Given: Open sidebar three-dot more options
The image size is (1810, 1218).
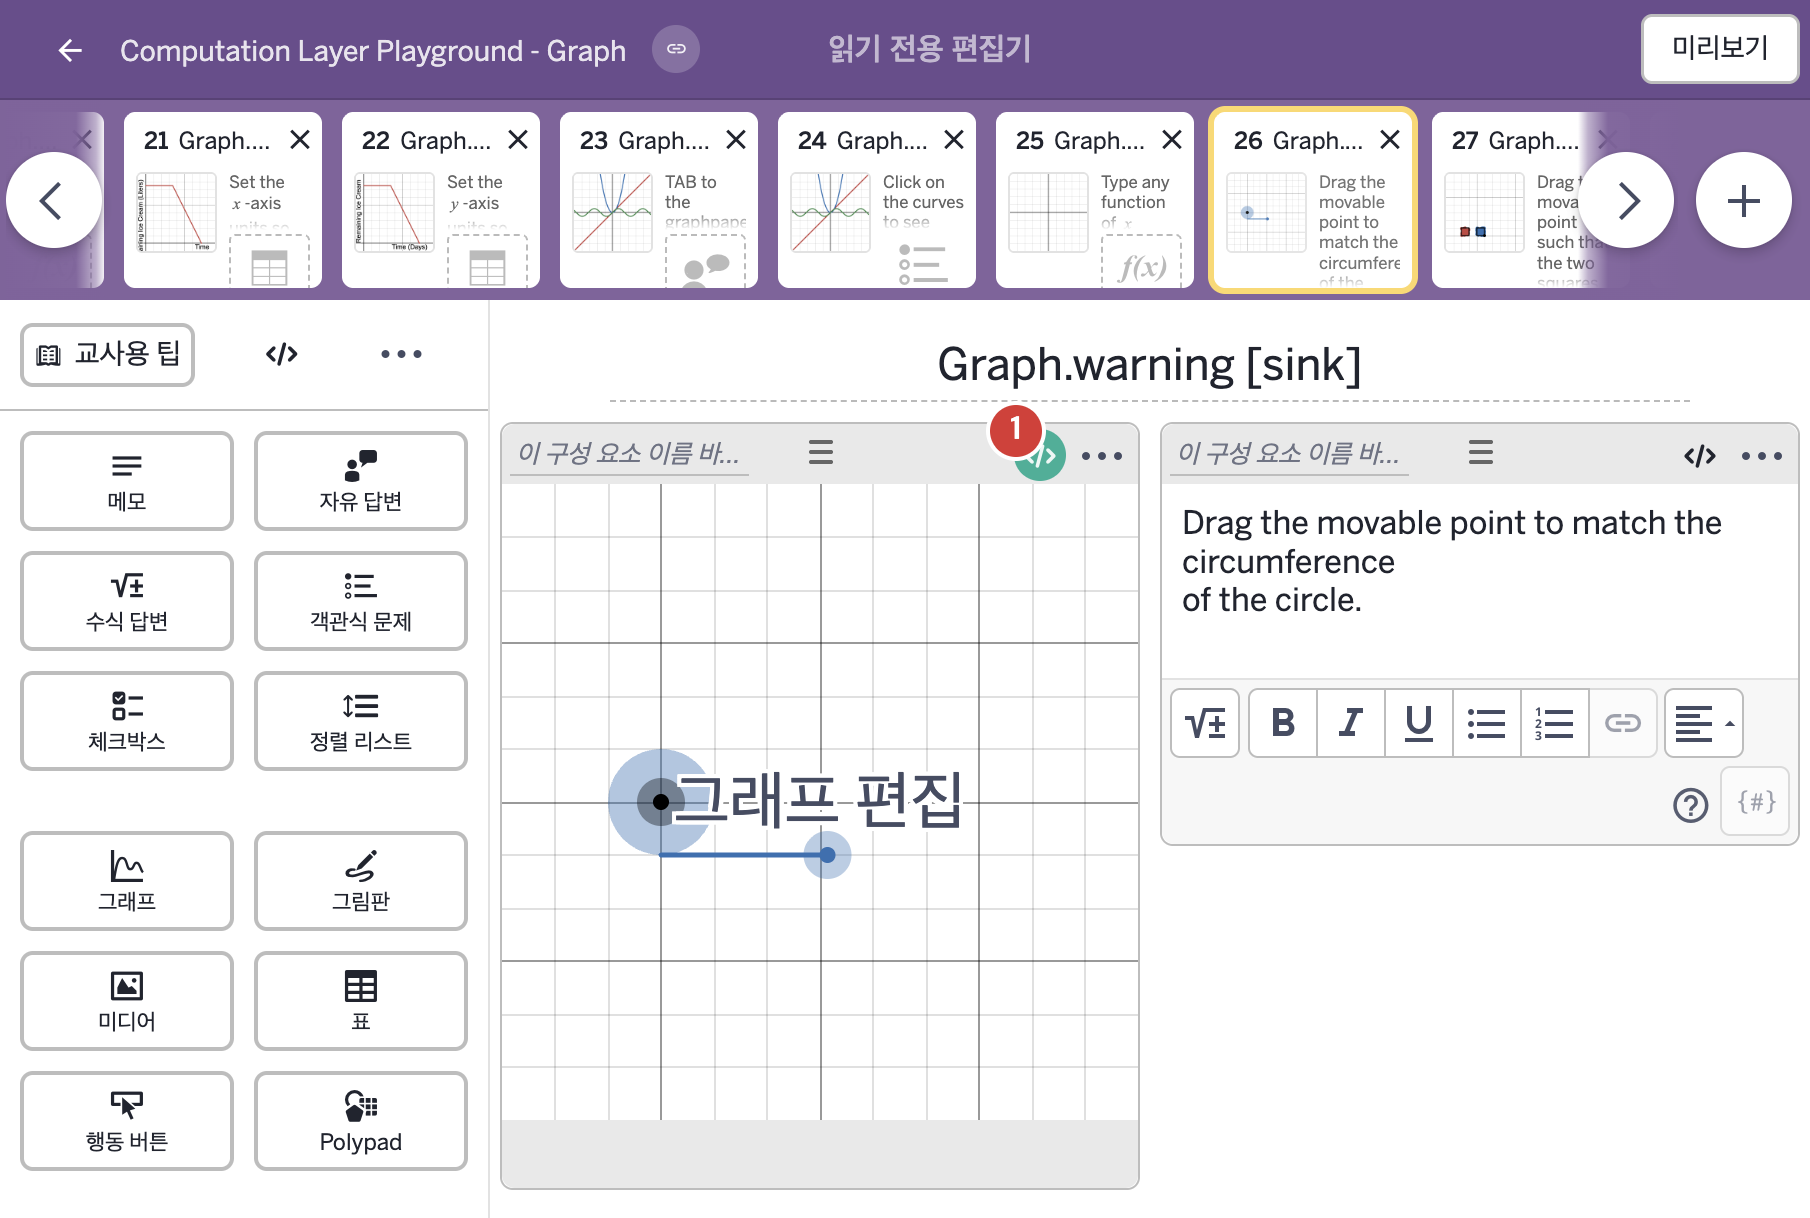Looking at the screenshot, I should pyautogui.click(x=401, y=354).
